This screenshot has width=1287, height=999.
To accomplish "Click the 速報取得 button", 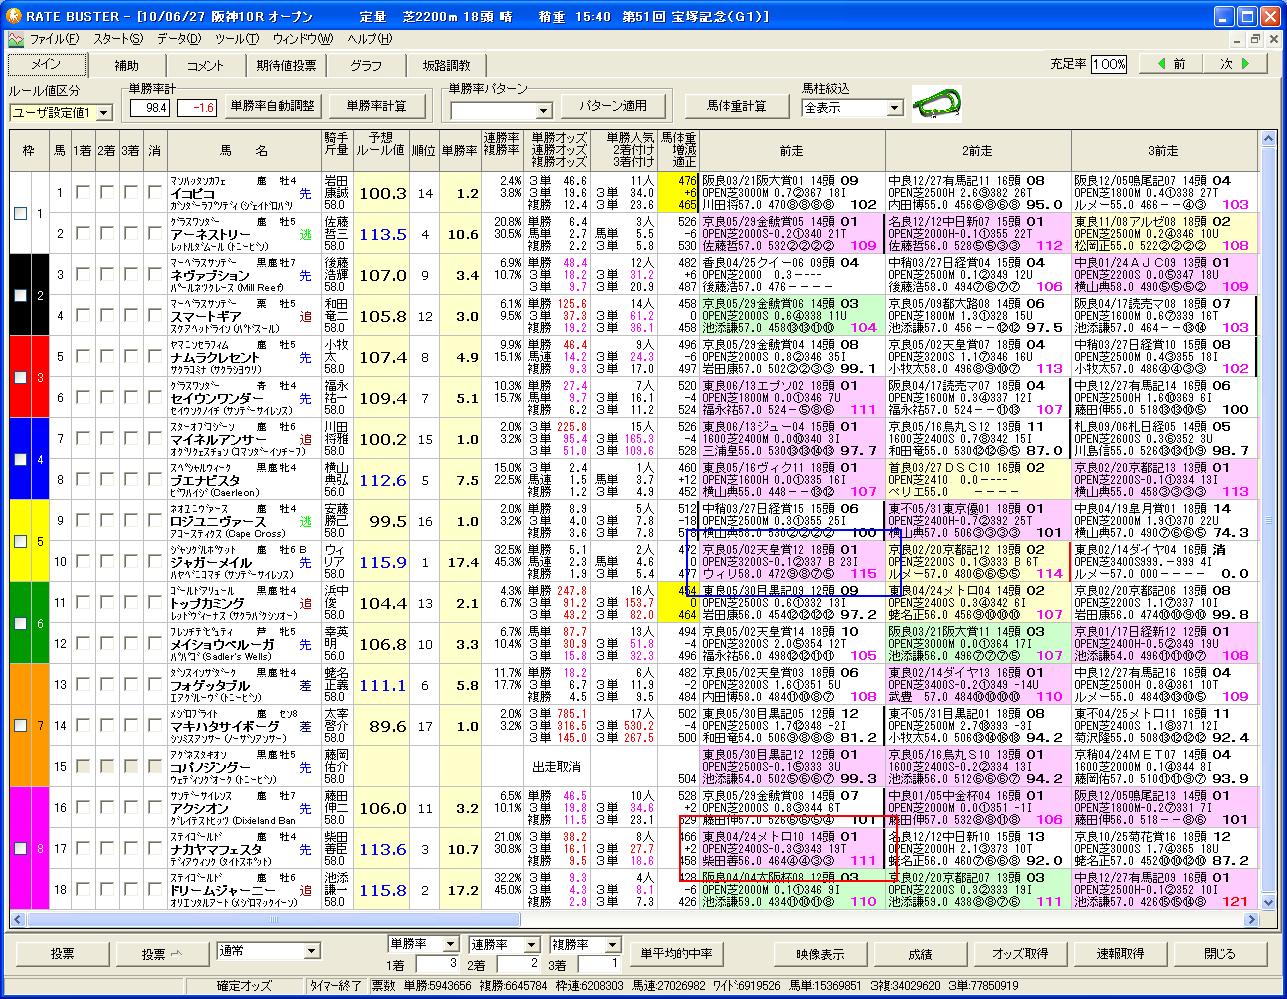I will 1120,953.
